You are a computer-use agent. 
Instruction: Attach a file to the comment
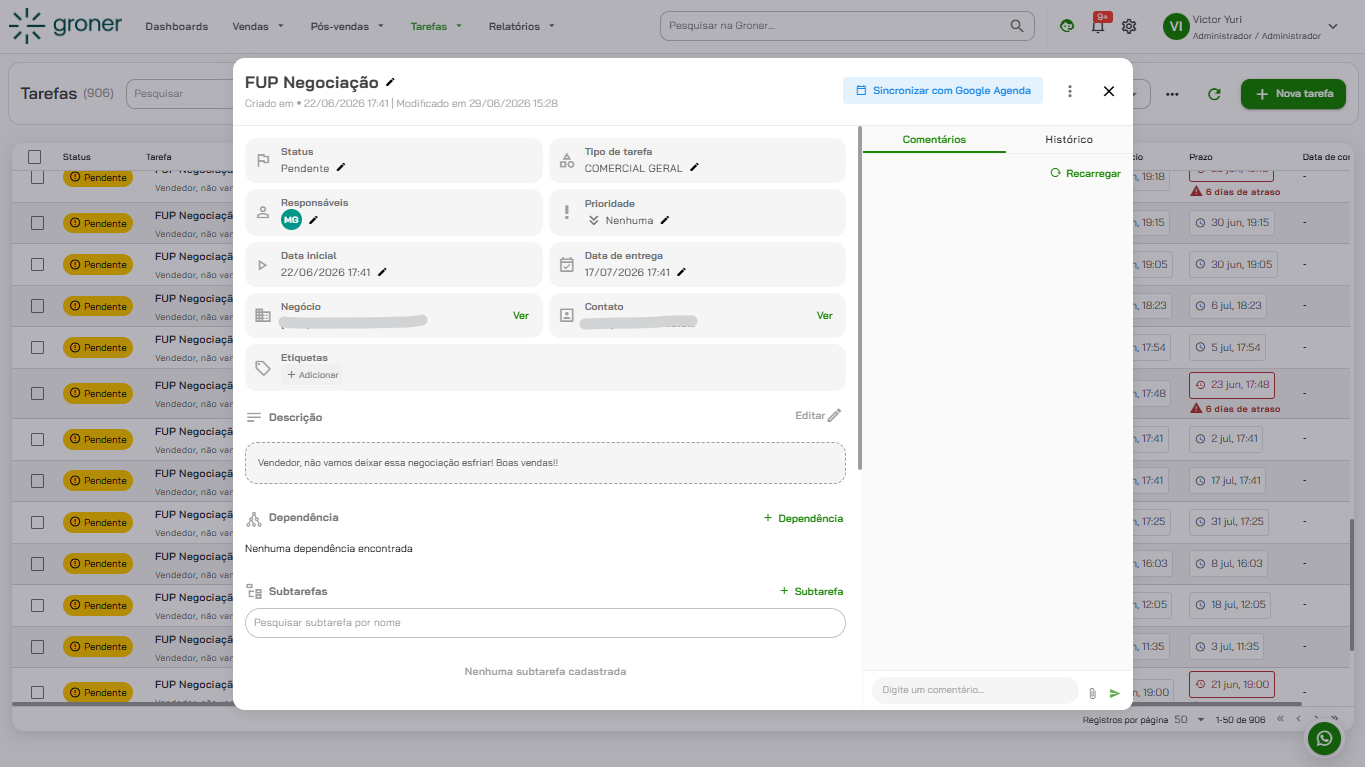(x=1092, y=693)
